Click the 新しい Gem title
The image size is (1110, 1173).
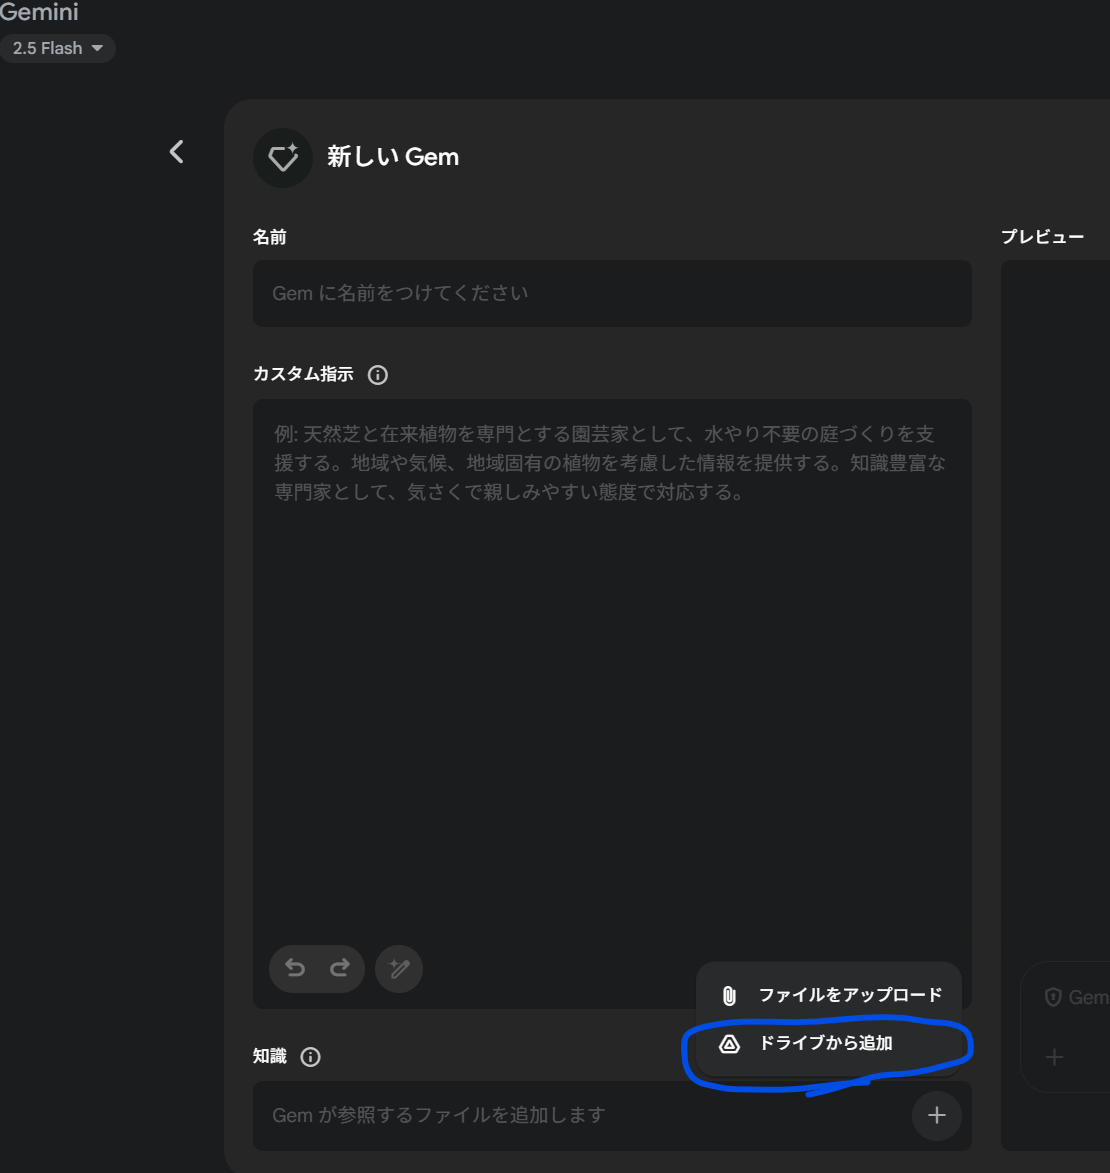[393, 157]
